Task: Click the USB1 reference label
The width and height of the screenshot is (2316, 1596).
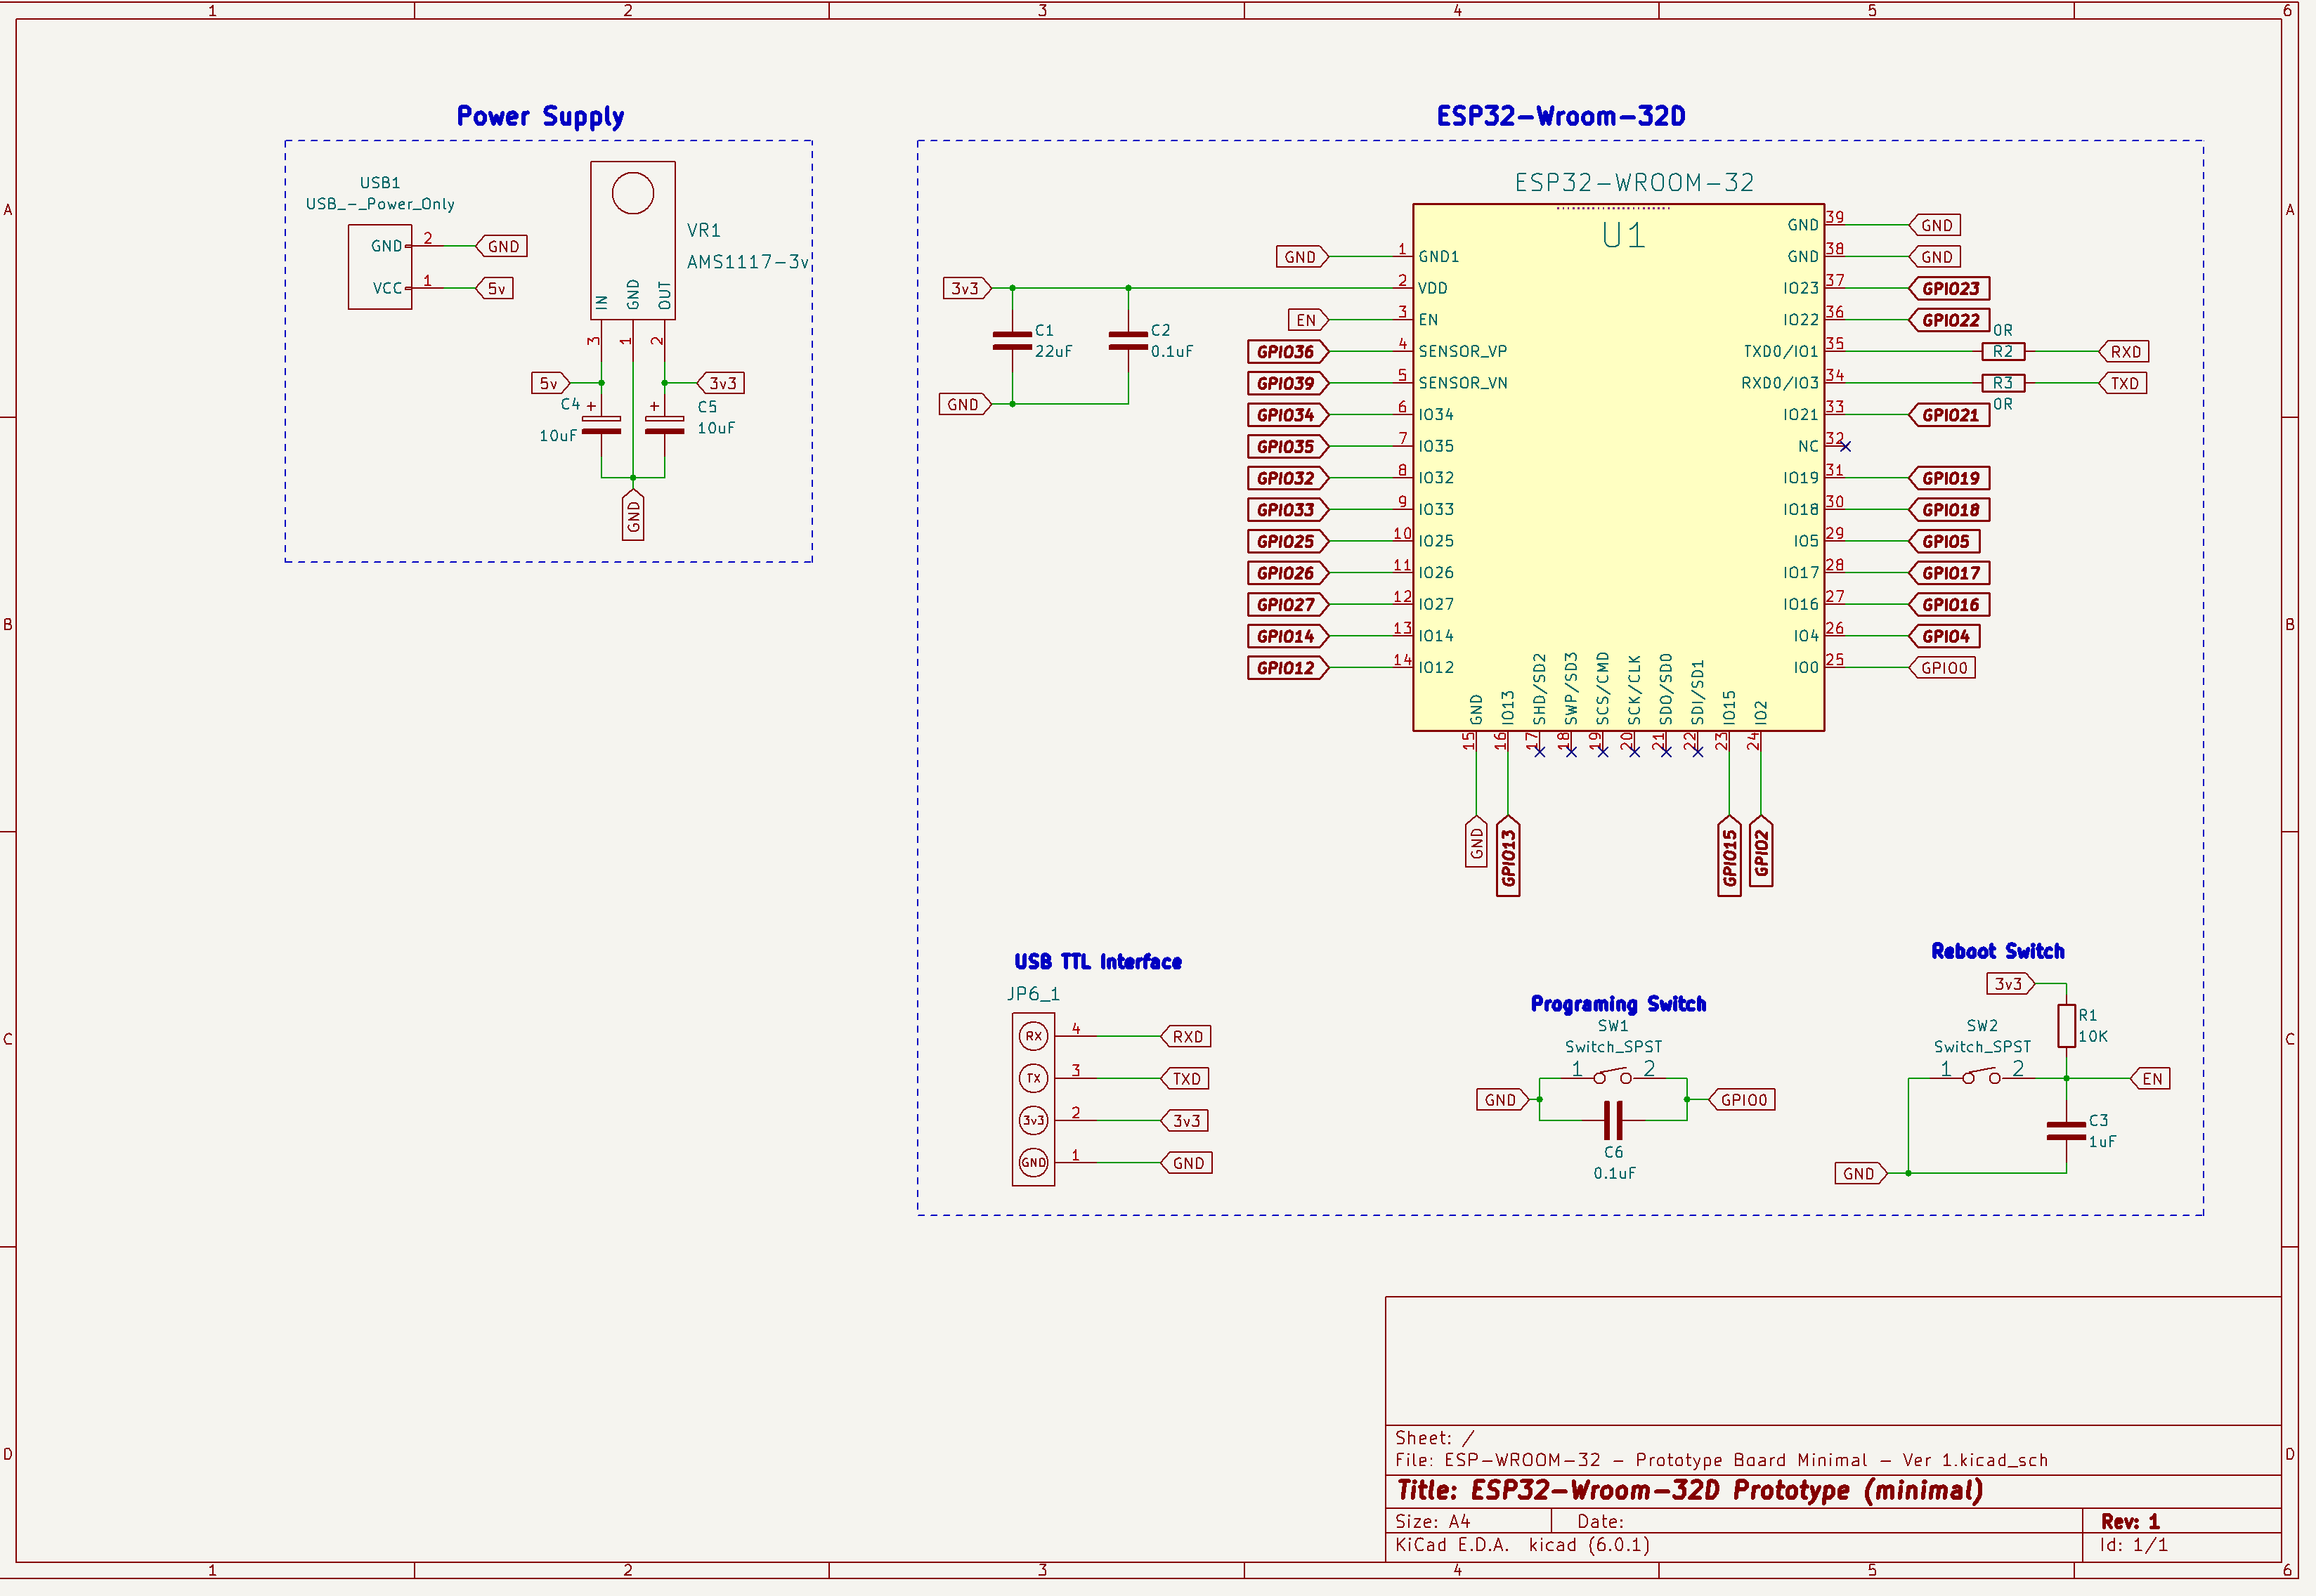Action: point(380,183)
